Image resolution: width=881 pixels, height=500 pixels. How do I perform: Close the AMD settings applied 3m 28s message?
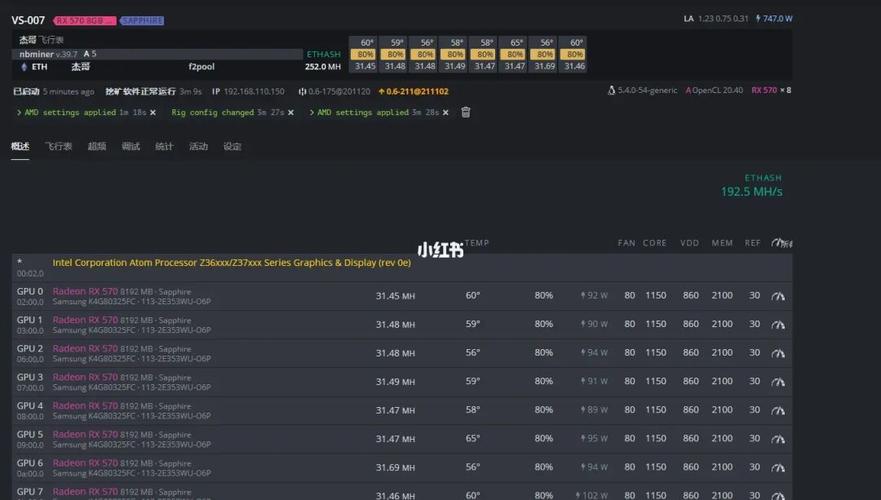pos(446,113)
